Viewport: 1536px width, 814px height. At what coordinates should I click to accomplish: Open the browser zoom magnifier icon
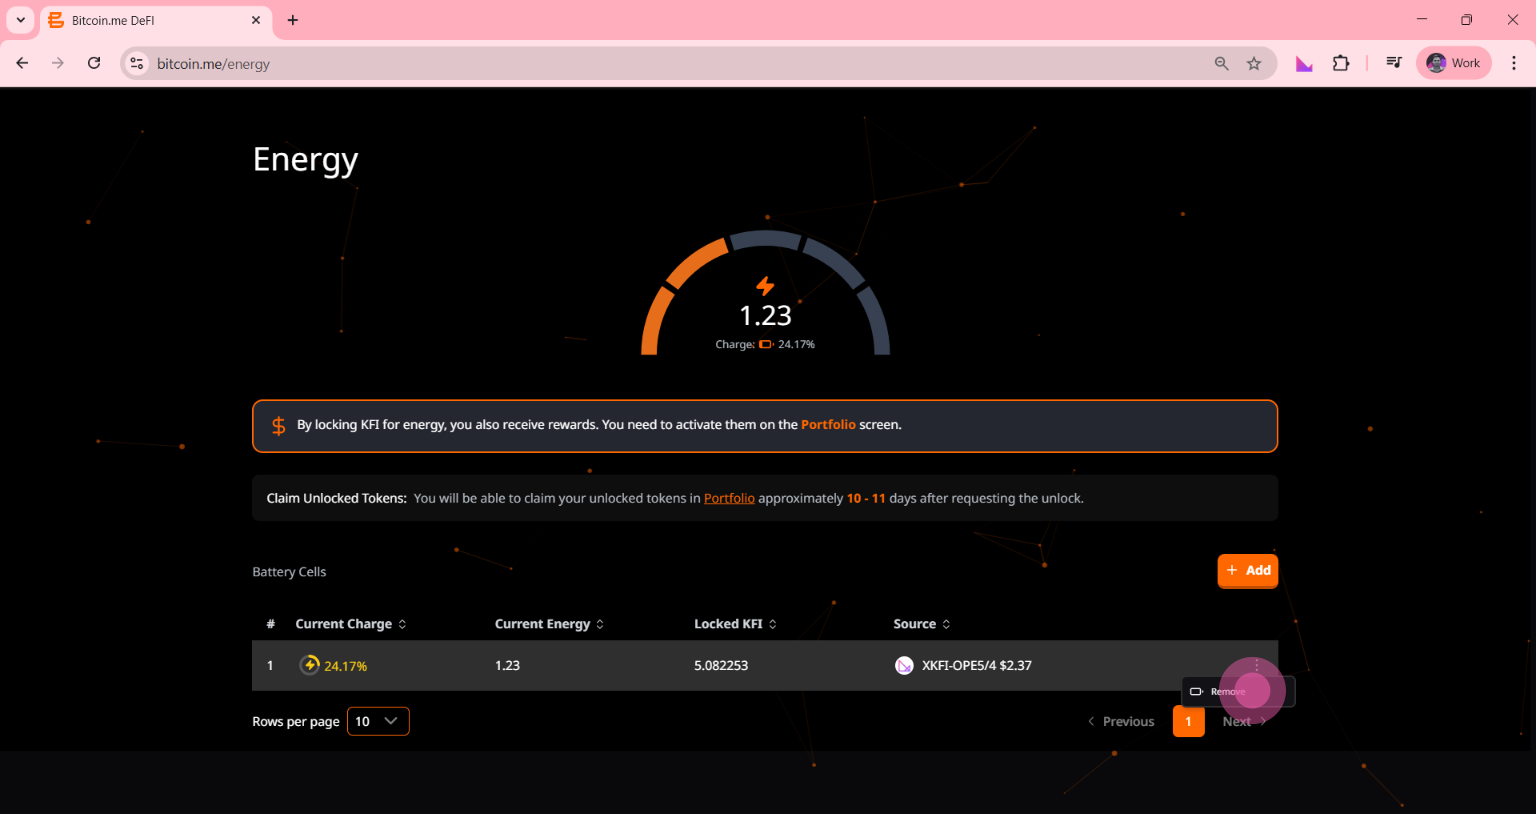pyautogui.click(x=1221, y=64)
